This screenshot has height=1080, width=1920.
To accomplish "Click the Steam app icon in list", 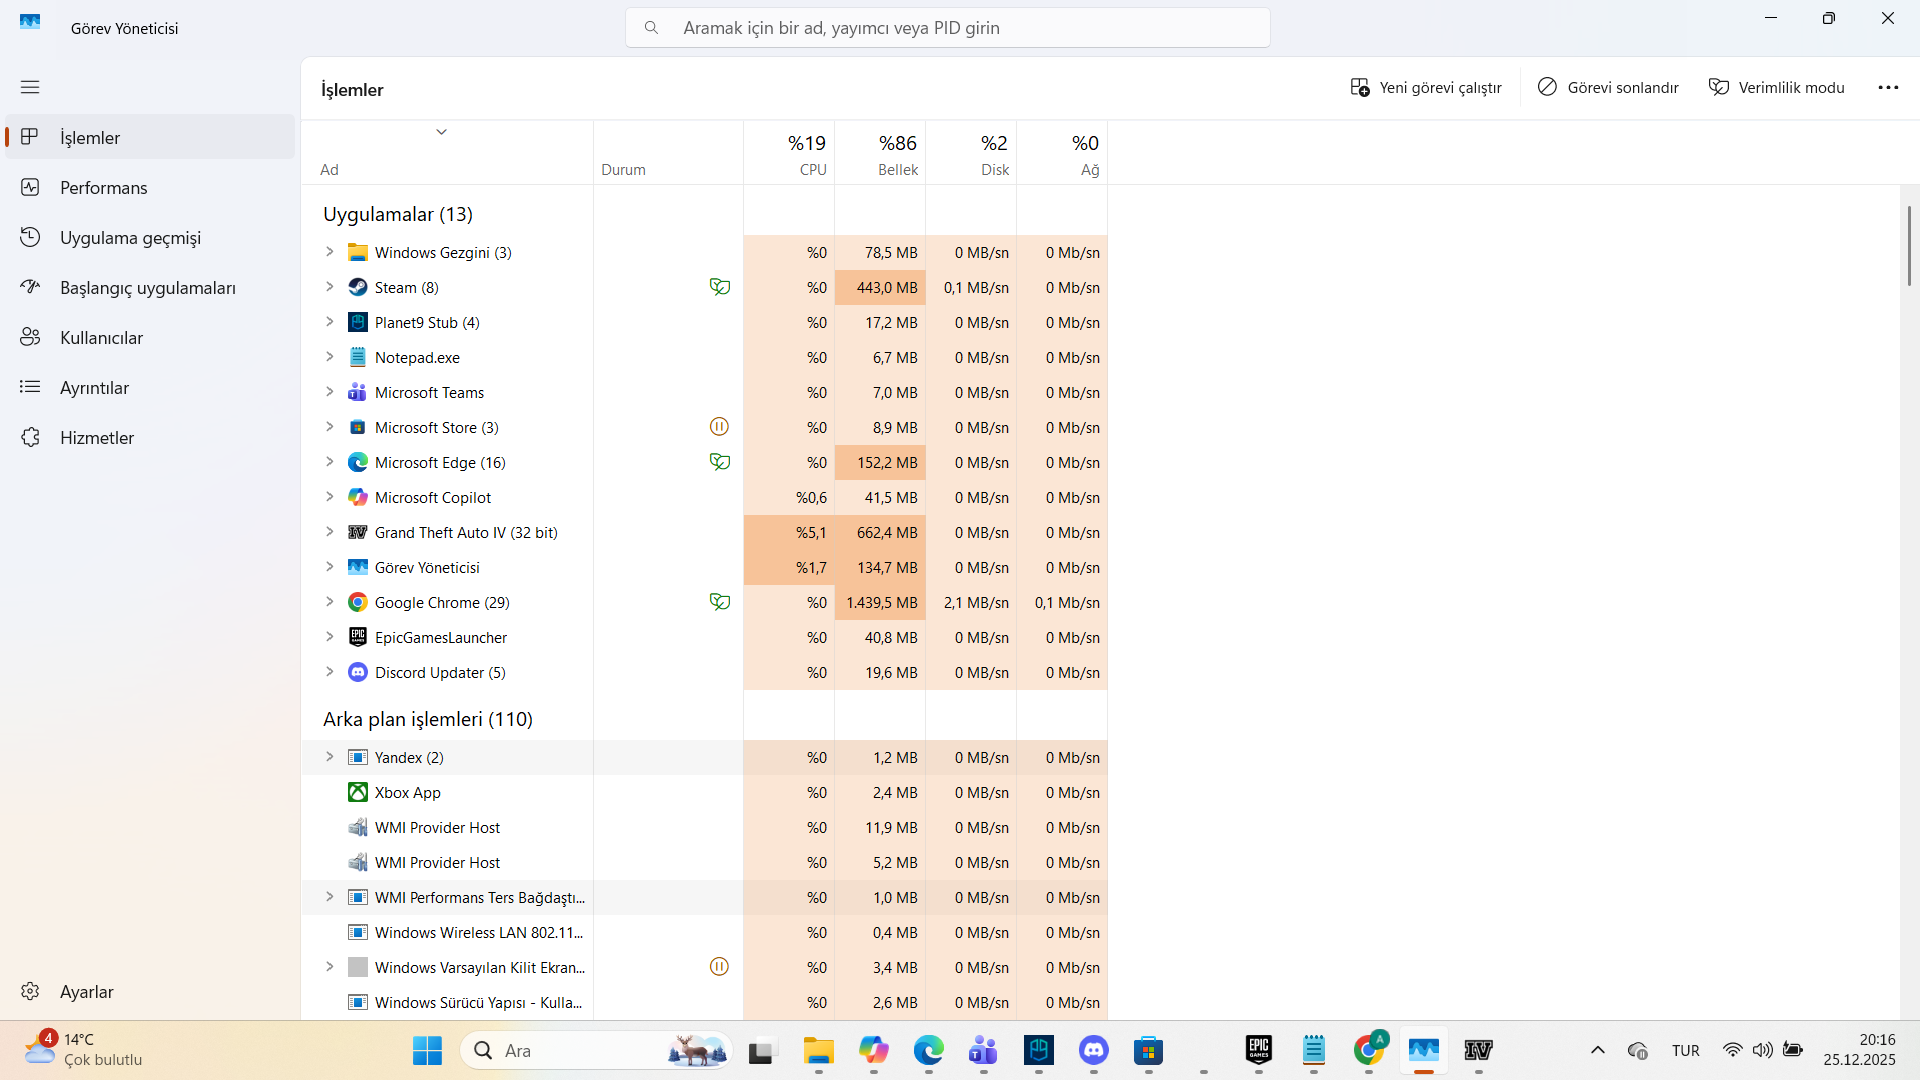I will (x=357, y=287).
